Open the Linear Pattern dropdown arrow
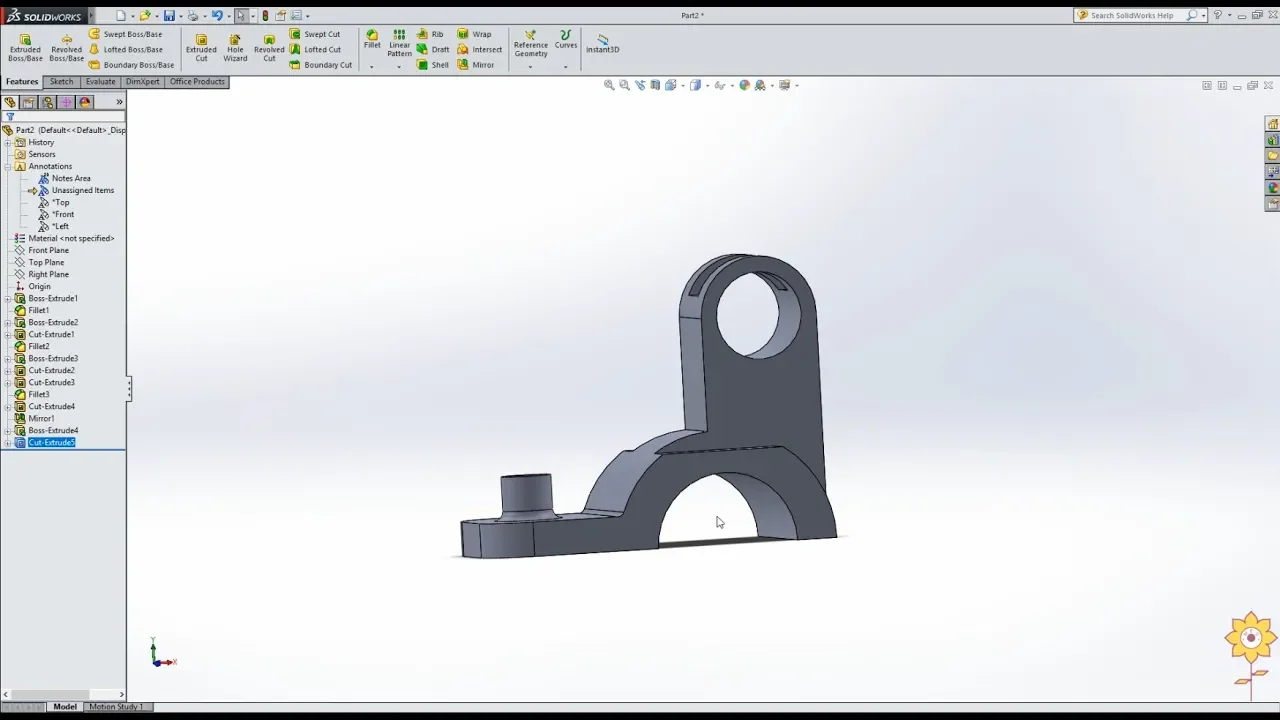1280x720 pixels. pos(399,67)
